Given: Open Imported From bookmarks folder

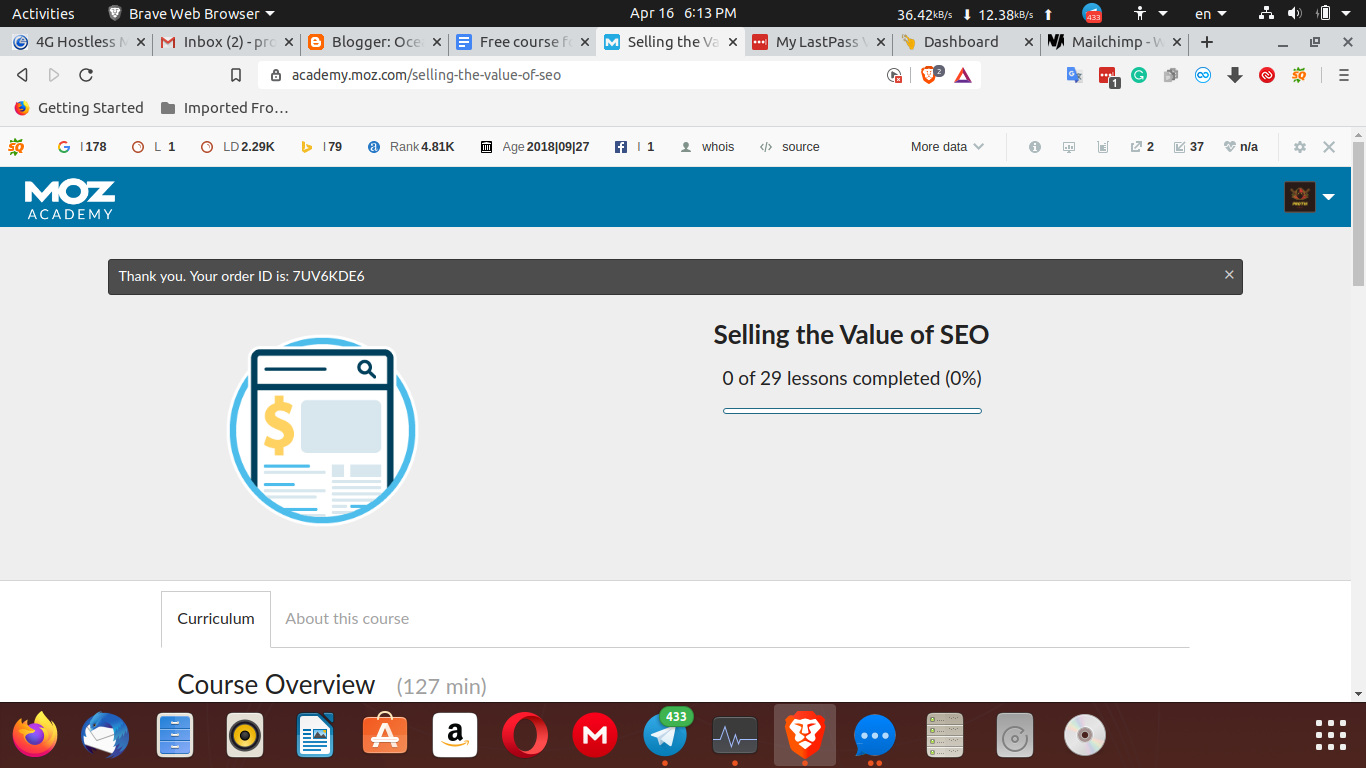Looking at the screenshot, I should 224,108.
